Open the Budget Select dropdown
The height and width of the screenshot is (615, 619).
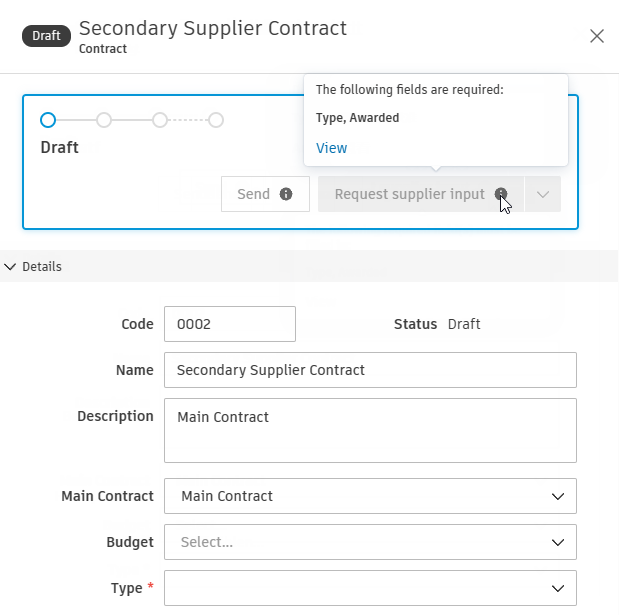pyautogui.click(x=370, y=542)
